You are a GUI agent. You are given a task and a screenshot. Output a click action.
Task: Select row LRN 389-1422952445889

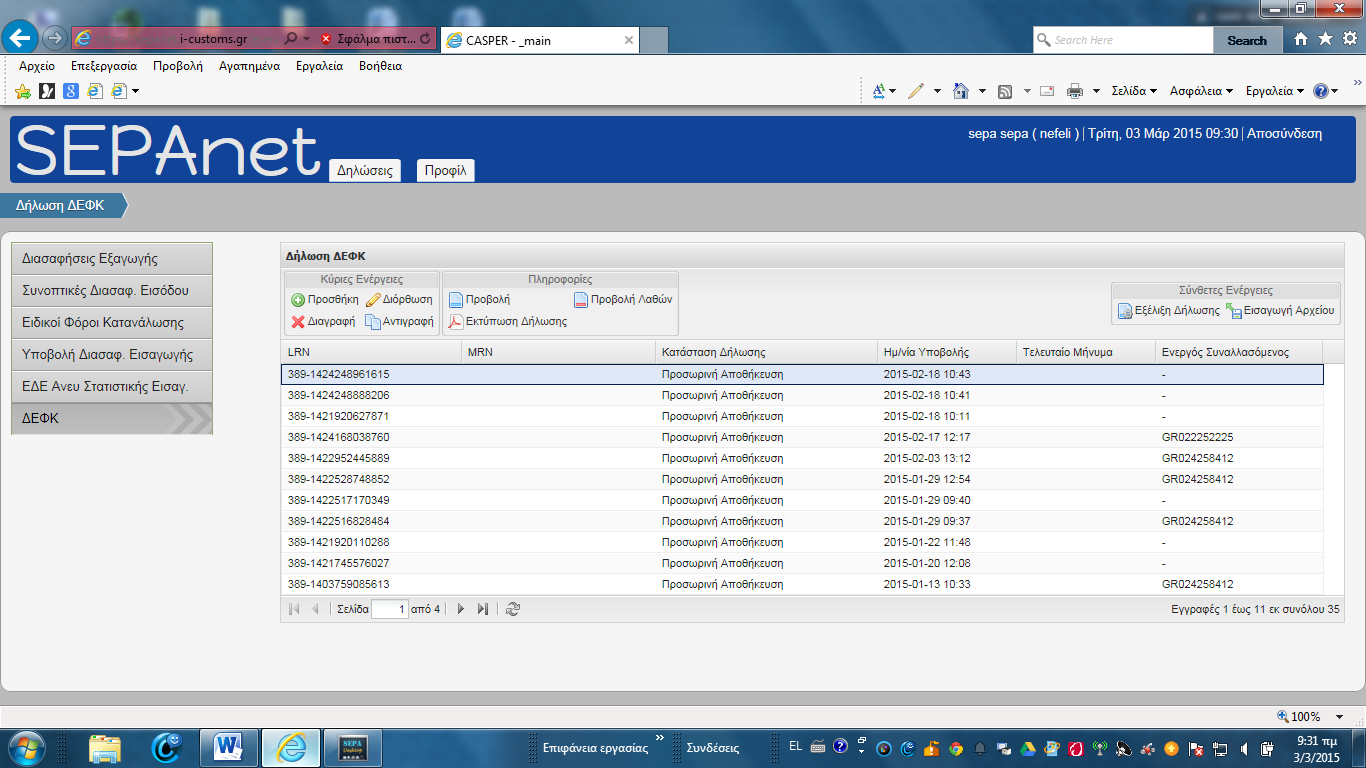[802, 458]
